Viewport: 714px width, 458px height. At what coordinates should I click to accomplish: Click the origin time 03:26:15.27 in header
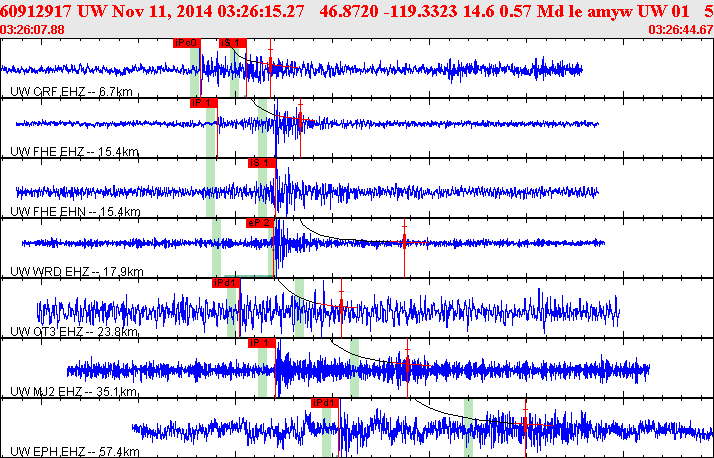pos(260,10)
